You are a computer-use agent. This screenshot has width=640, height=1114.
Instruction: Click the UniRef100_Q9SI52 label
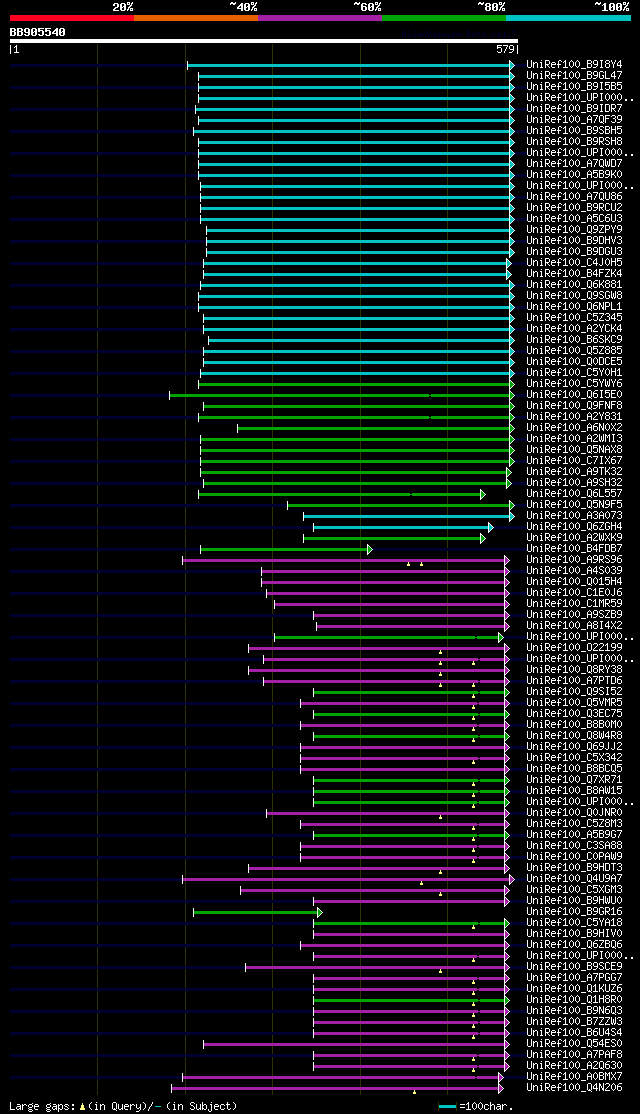[x=574, y=692]
